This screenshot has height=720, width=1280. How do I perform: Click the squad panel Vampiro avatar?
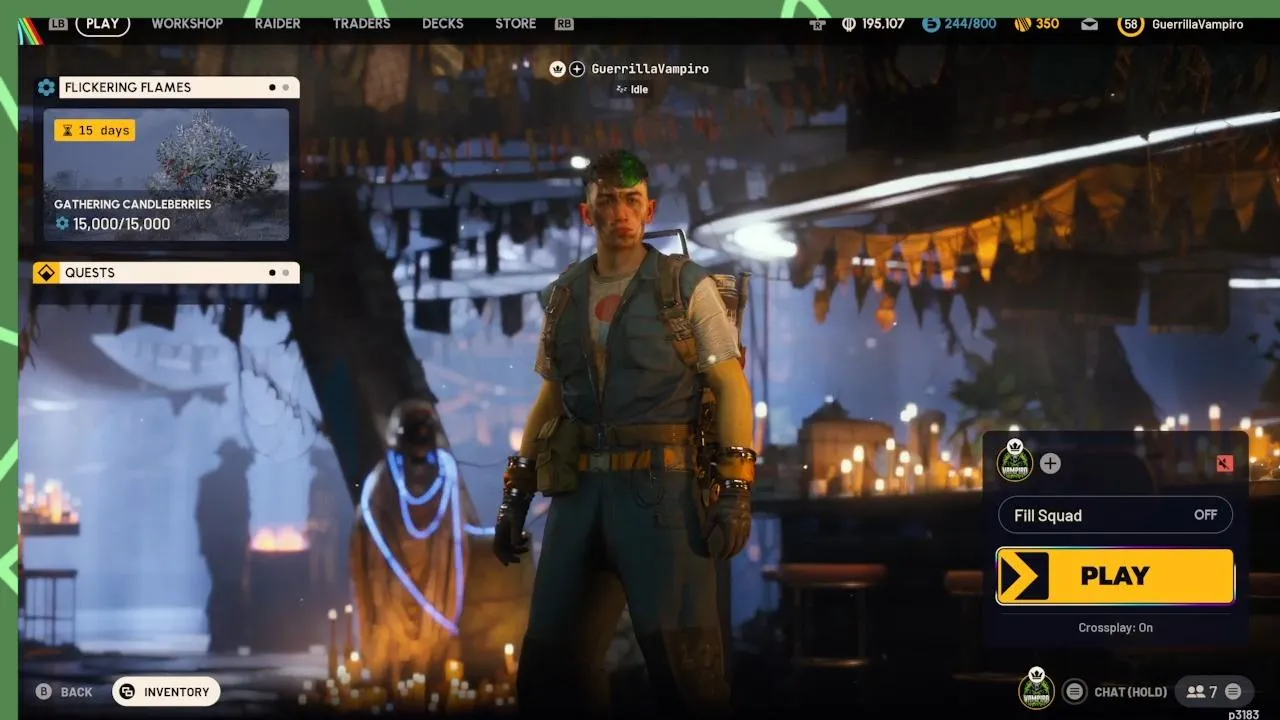click(1015, 462)
